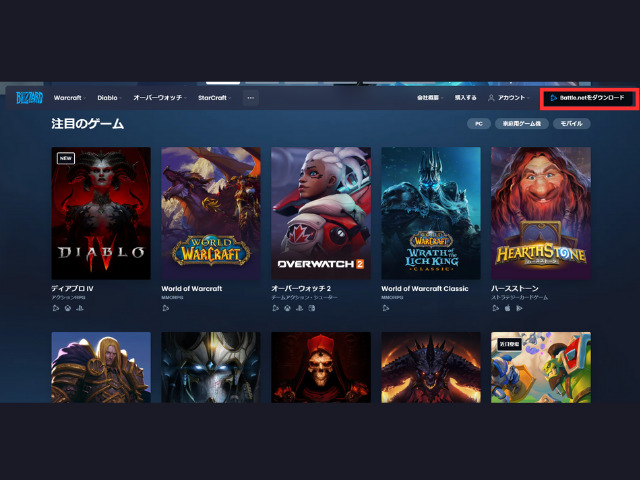640x480 pixels.
Task: Click PlayStation icon under オーバーウォッチ 2
Action: [300, 308]
